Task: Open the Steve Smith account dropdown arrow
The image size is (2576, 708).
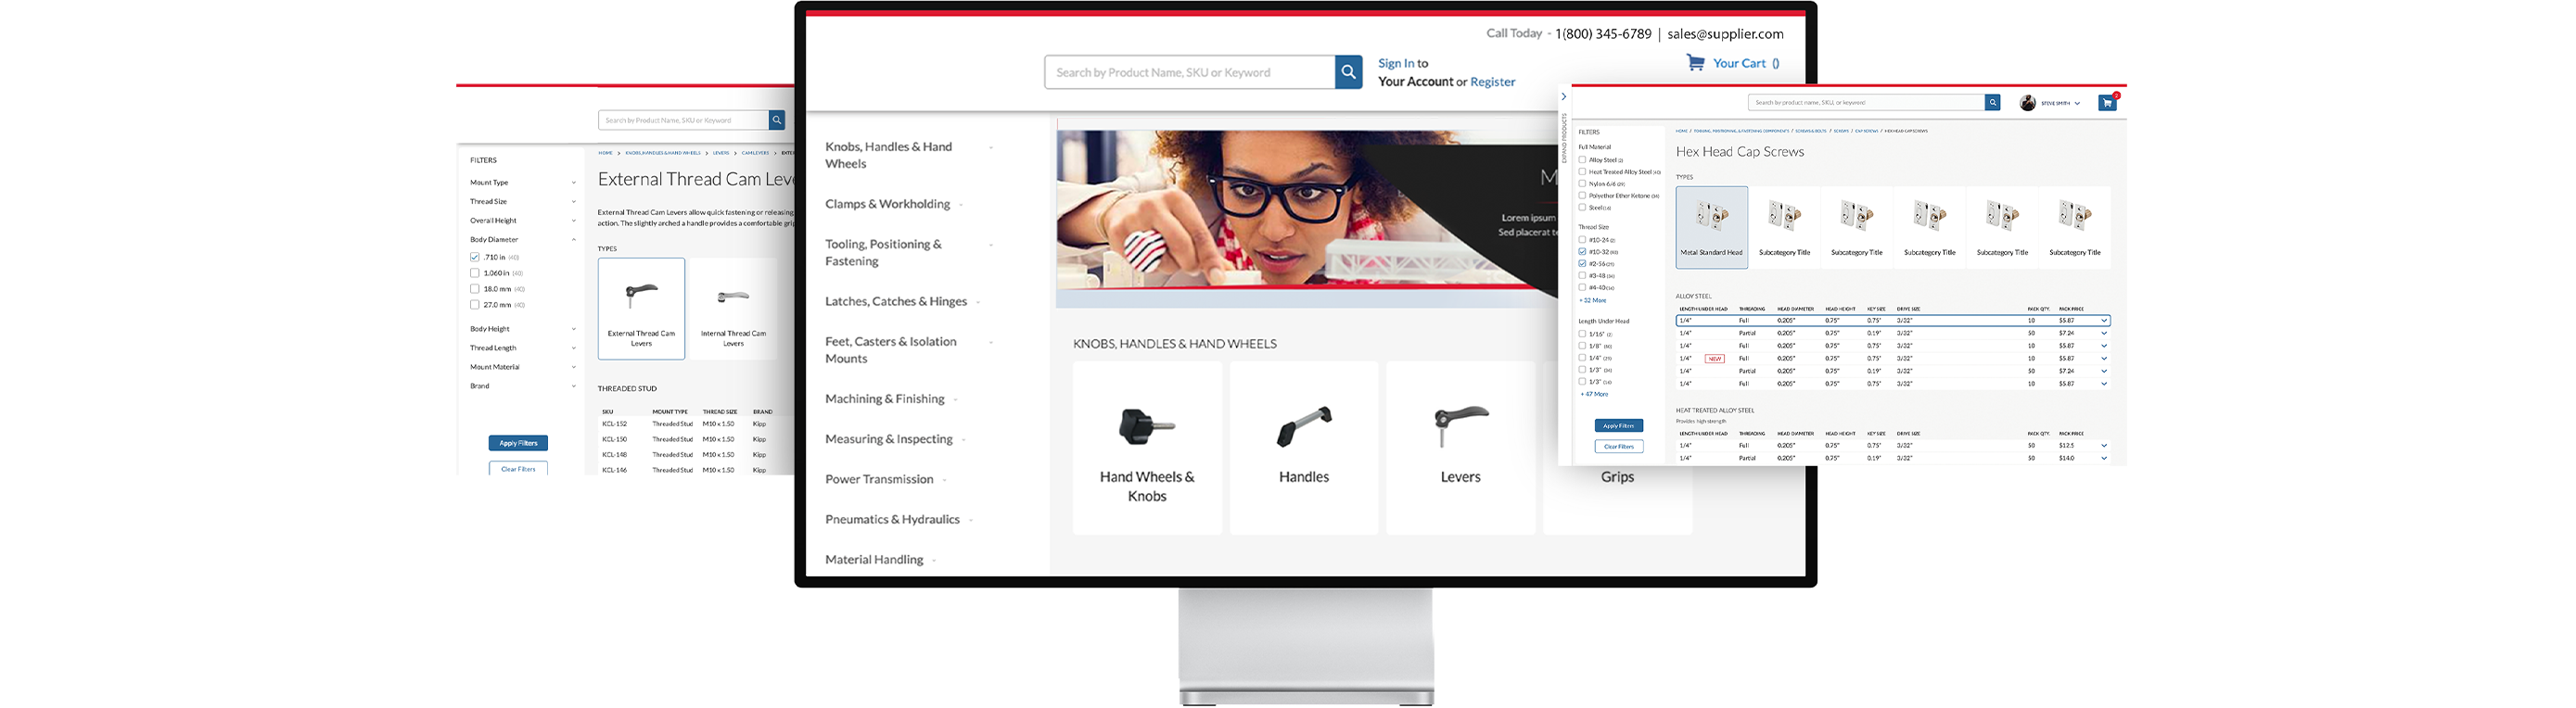Action: [x=2077, y=103]
